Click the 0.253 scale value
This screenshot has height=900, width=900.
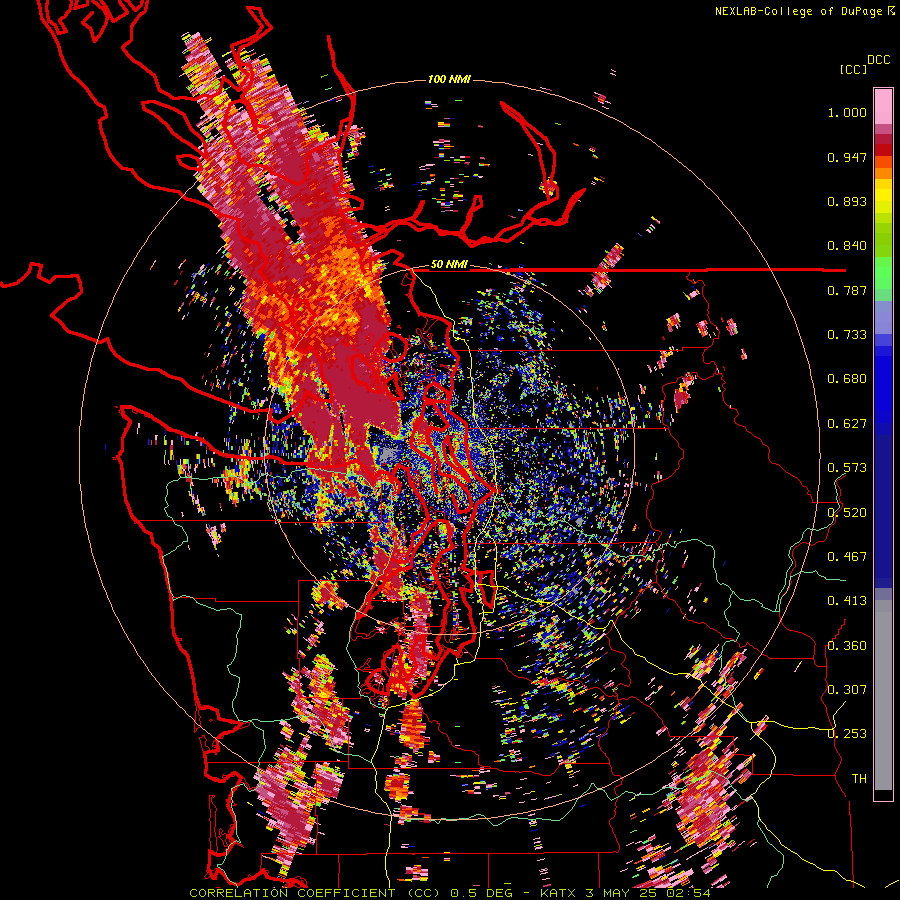(x=847, y=734)
